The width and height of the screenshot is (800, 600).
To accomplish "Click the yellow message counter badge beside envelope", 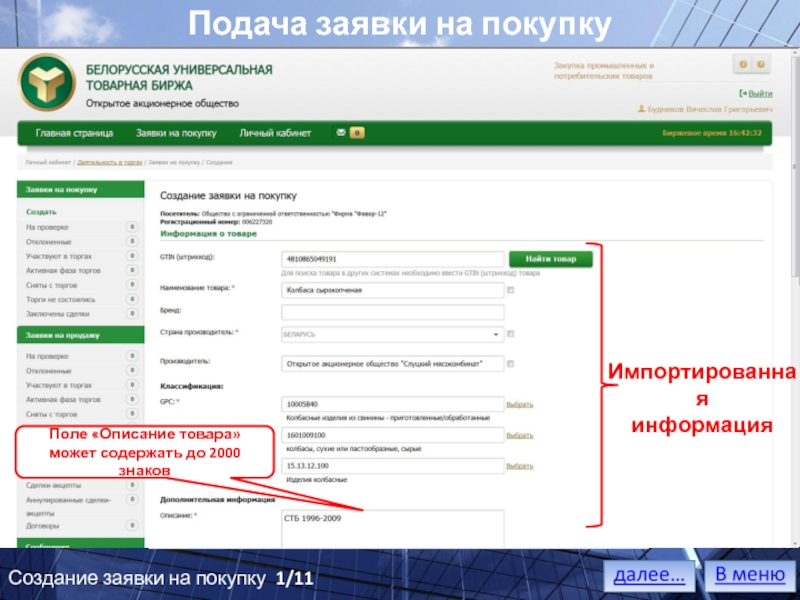I will point(357,133).
